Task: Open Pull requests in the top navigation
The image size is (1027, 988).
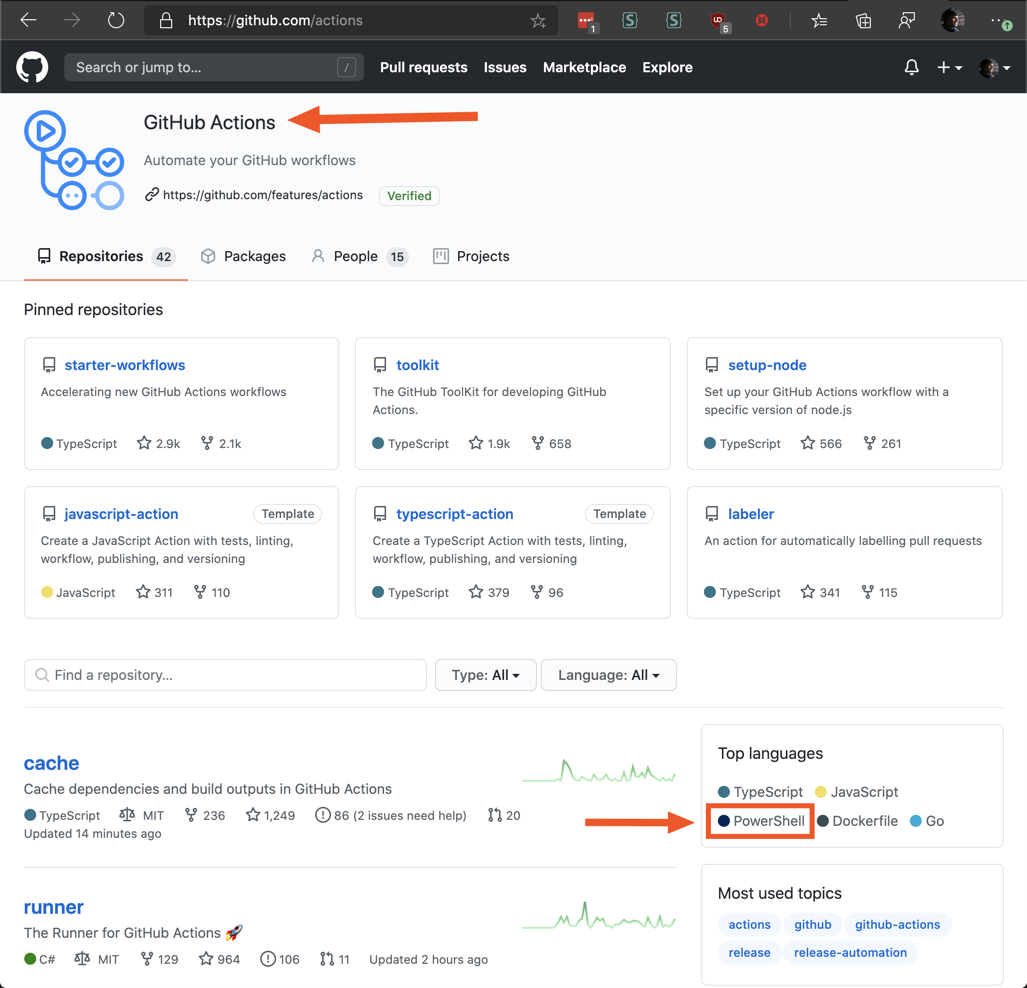Action: [x=423, y=67]
